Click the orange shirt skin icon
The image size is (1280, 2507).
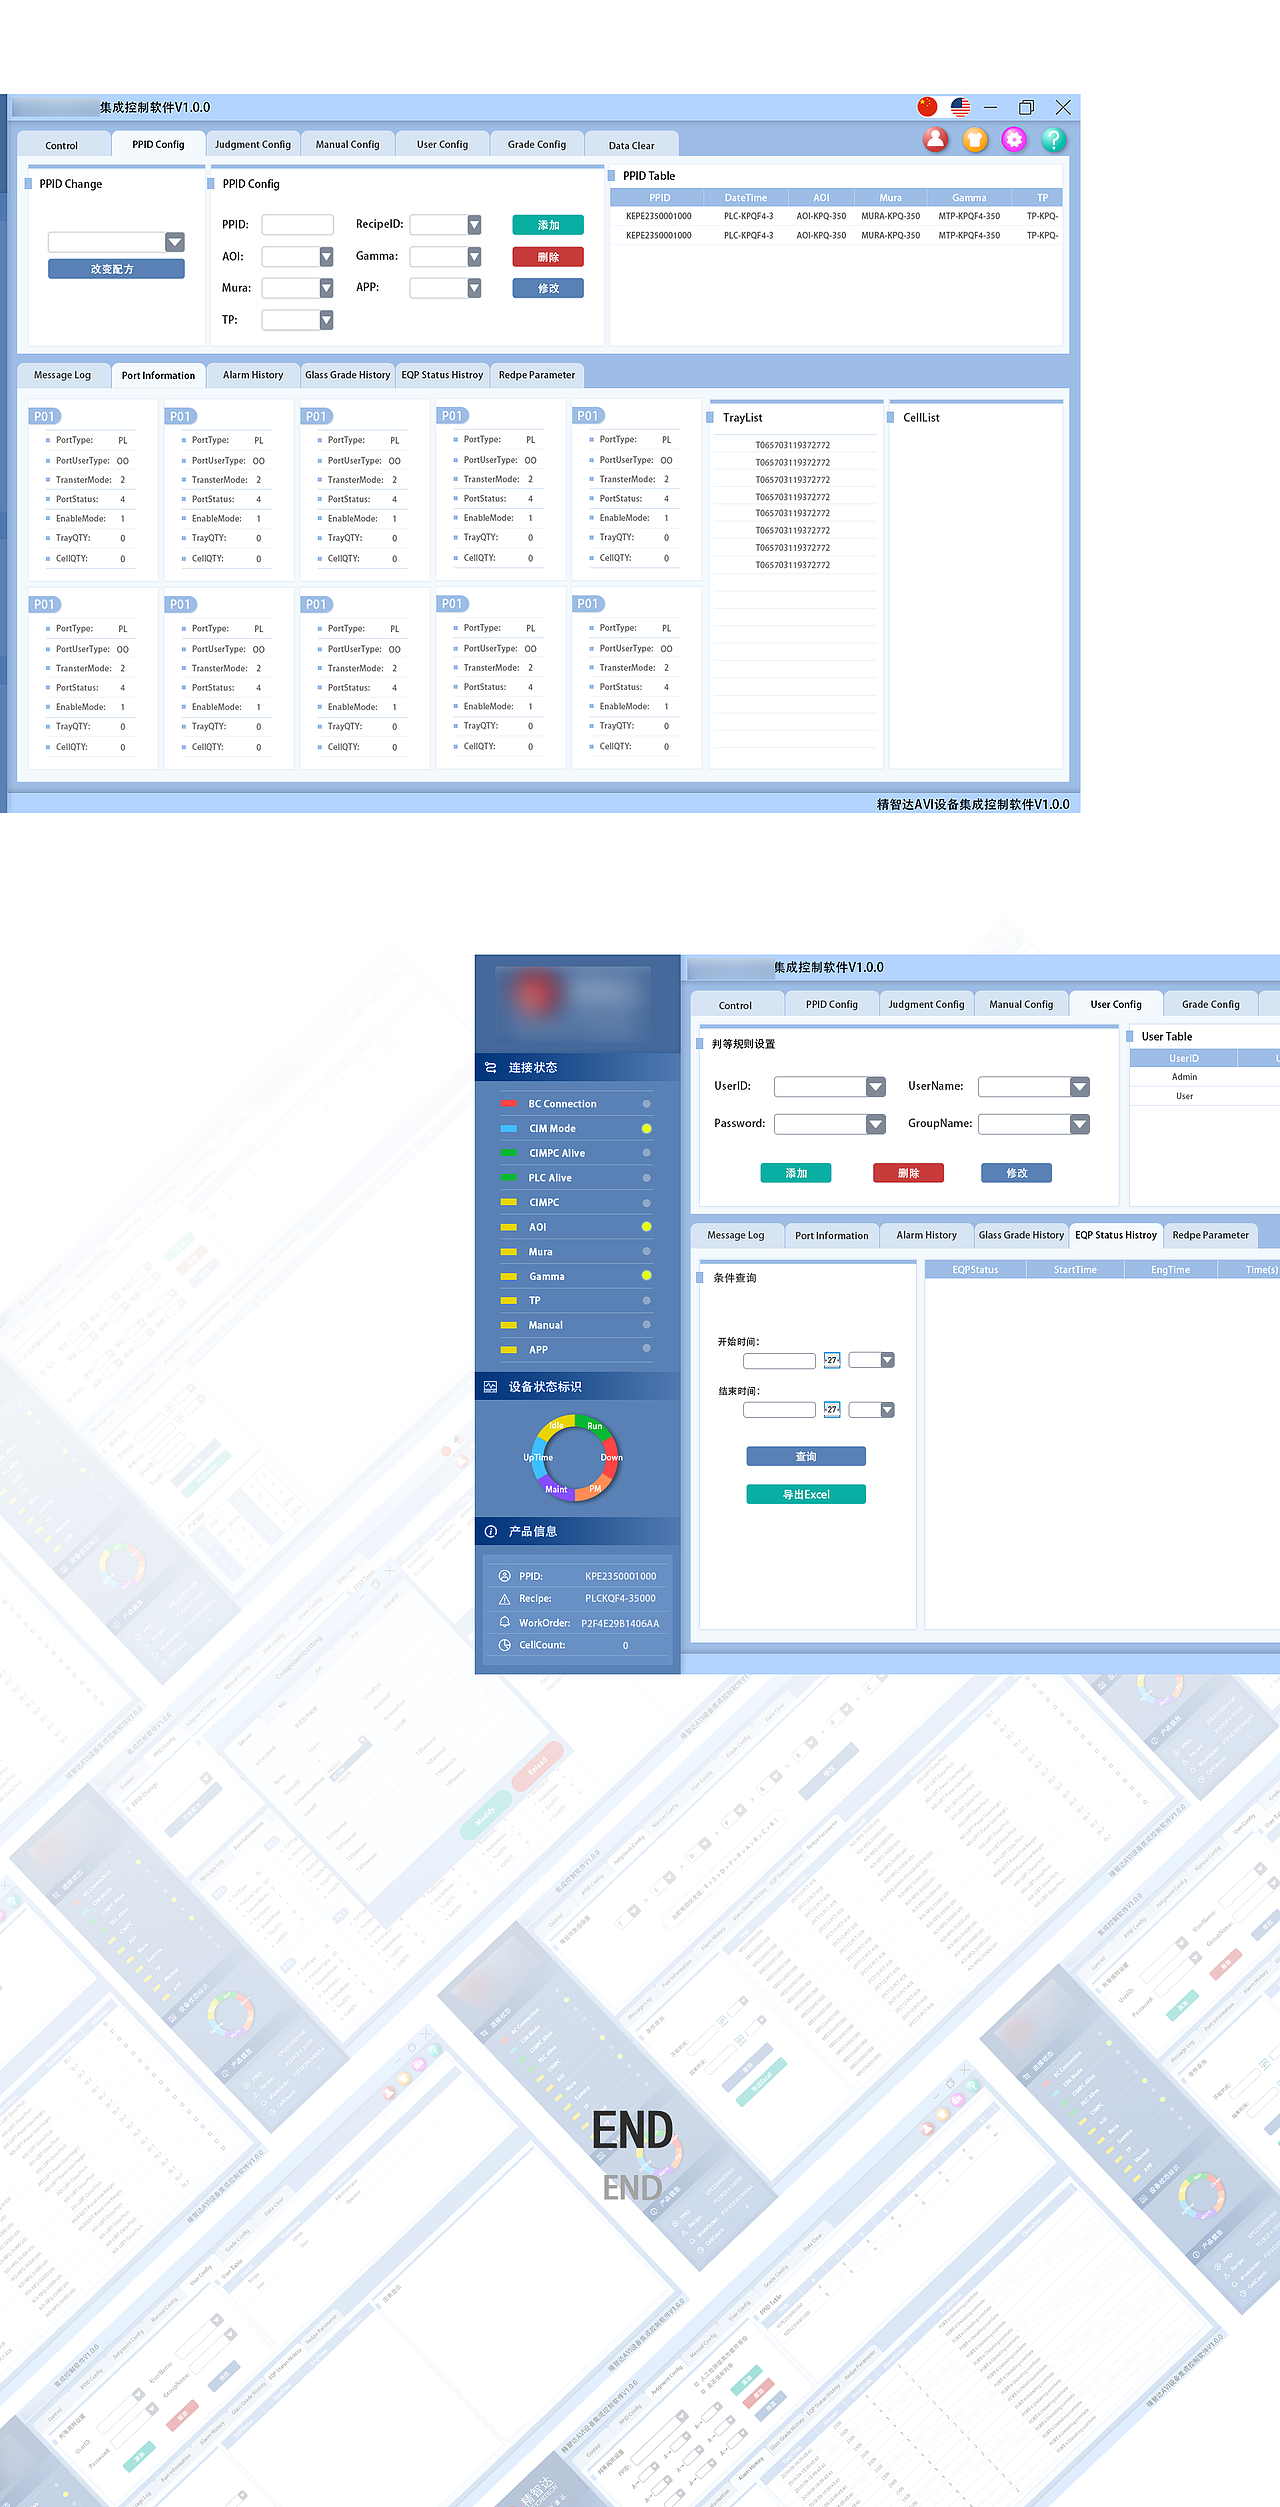[975, 139]
